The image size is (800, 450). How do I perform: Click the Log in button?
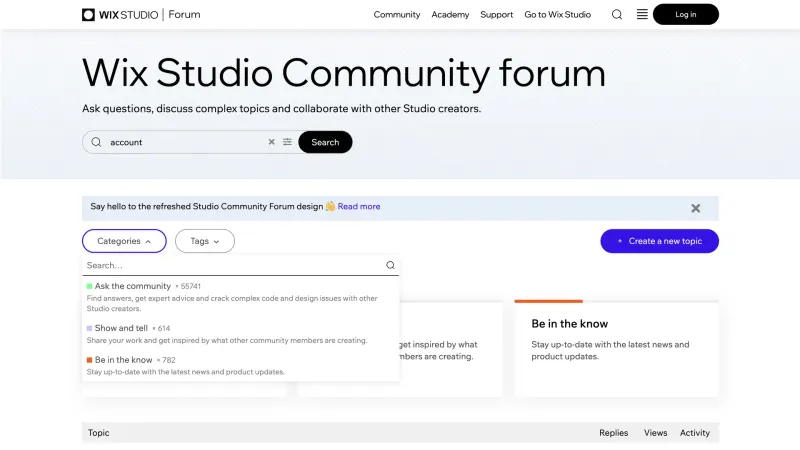coord(686,14)
